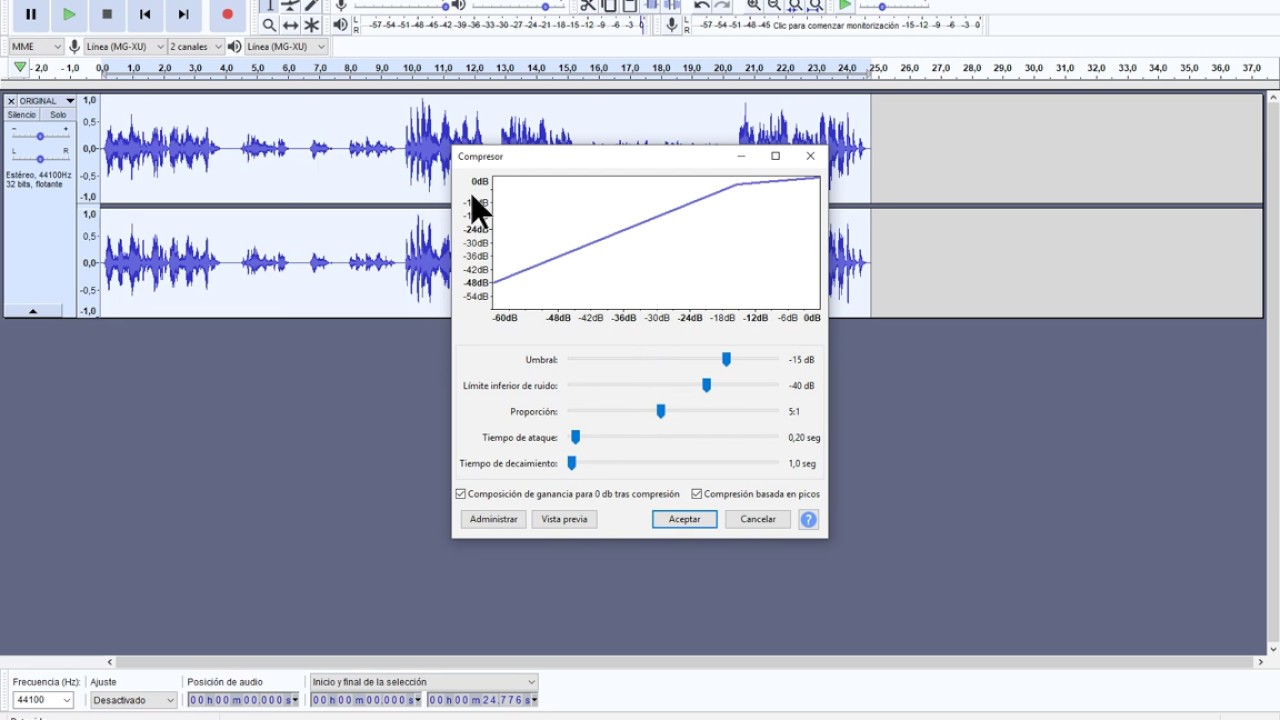This screenshot has width=1280, height=720.
Task: Select the Selection (I-beam) tool
Action: click(269, 5)
